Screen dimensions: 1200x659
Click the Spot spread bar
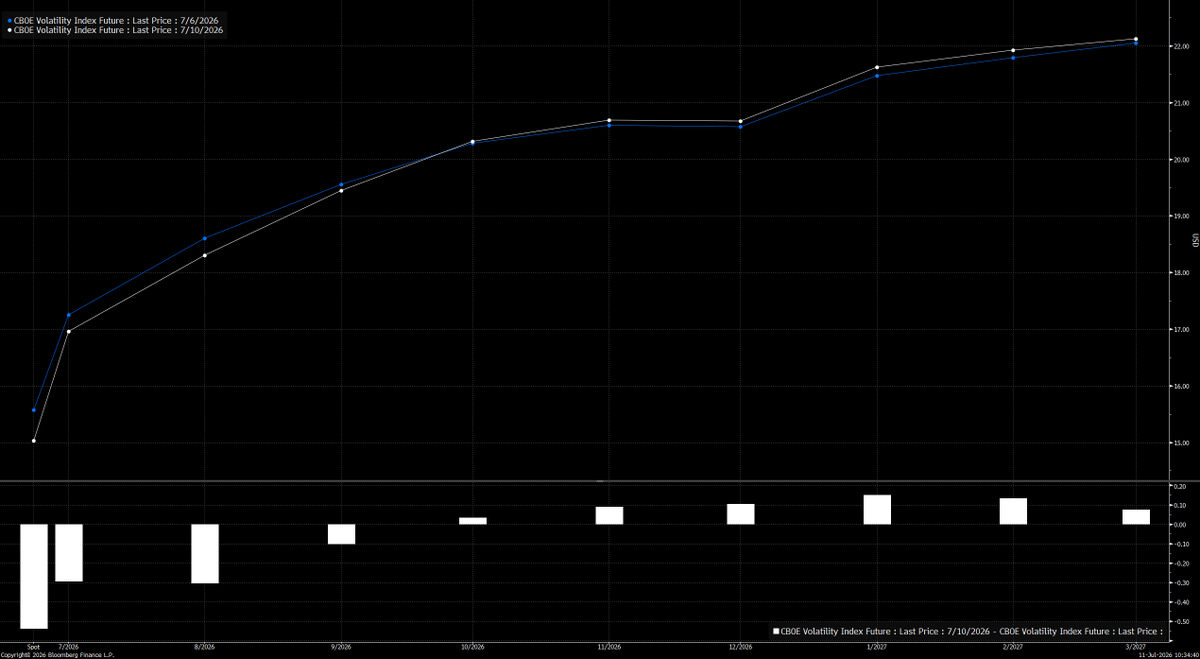(34, 576)
